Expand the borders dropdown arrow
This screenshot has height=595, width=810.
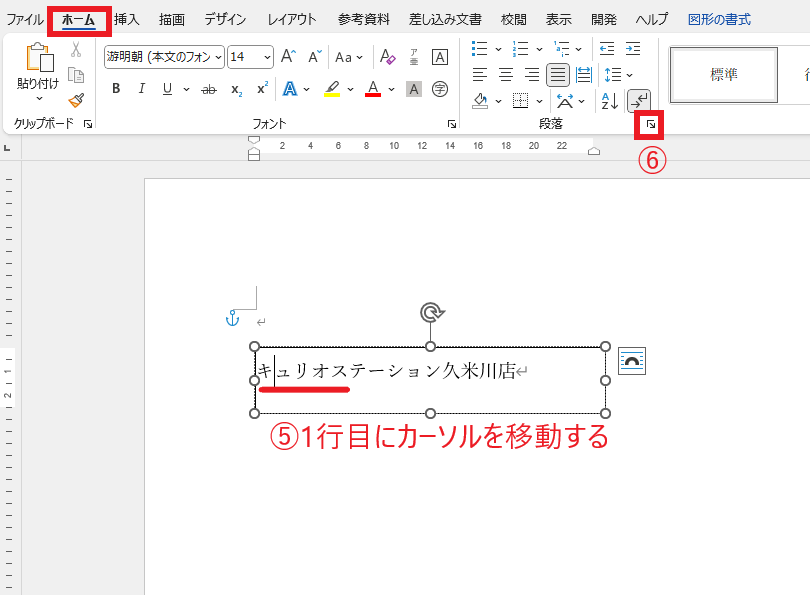tap(539, 101)
